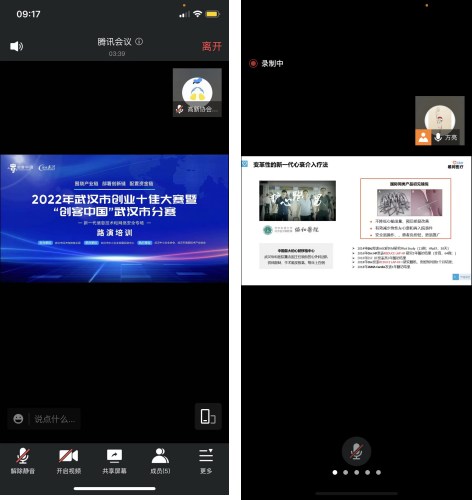Tap the microphone icon beside 万亮

[x=438, y=137]
